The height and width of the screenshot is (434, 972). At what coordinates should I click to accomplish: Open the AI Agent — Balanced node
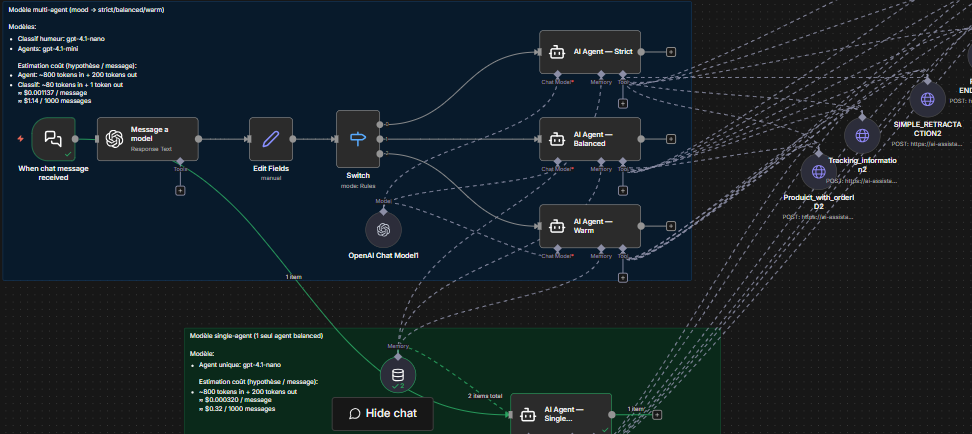(590, 139)
